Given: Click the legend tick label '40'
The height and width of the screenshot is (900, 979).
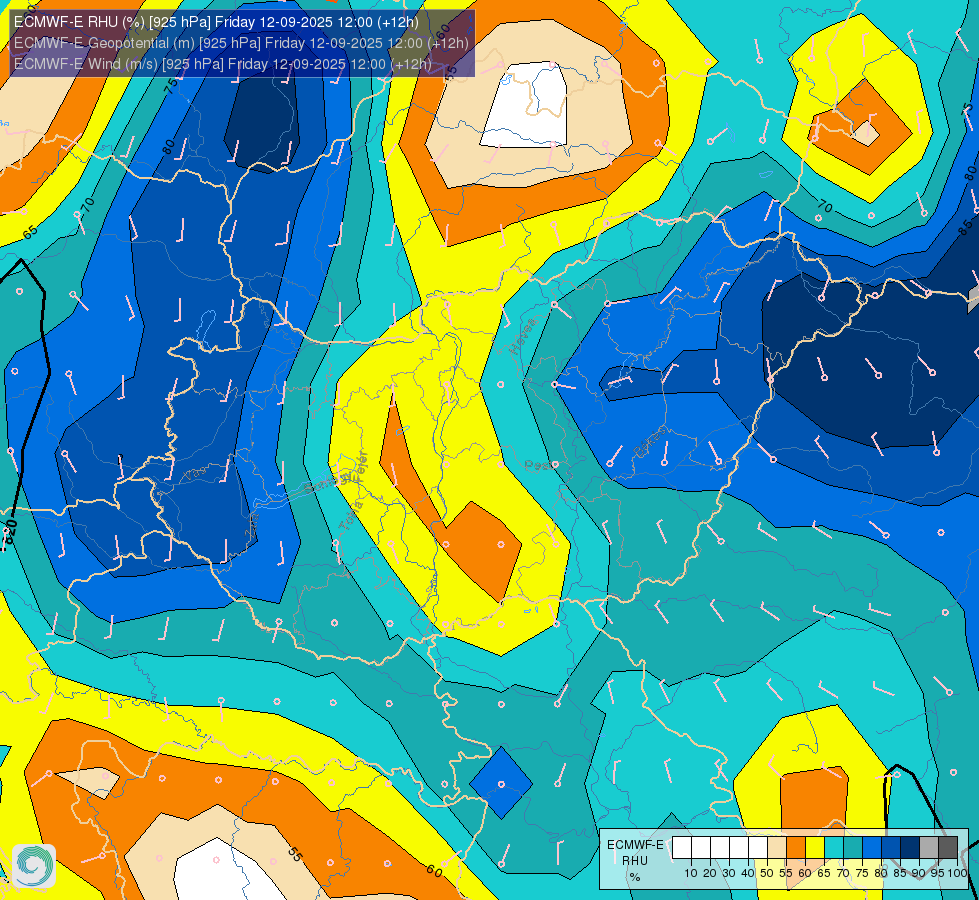Looking at the screenshot, I should pyautogui.click(x=748, y=873).
